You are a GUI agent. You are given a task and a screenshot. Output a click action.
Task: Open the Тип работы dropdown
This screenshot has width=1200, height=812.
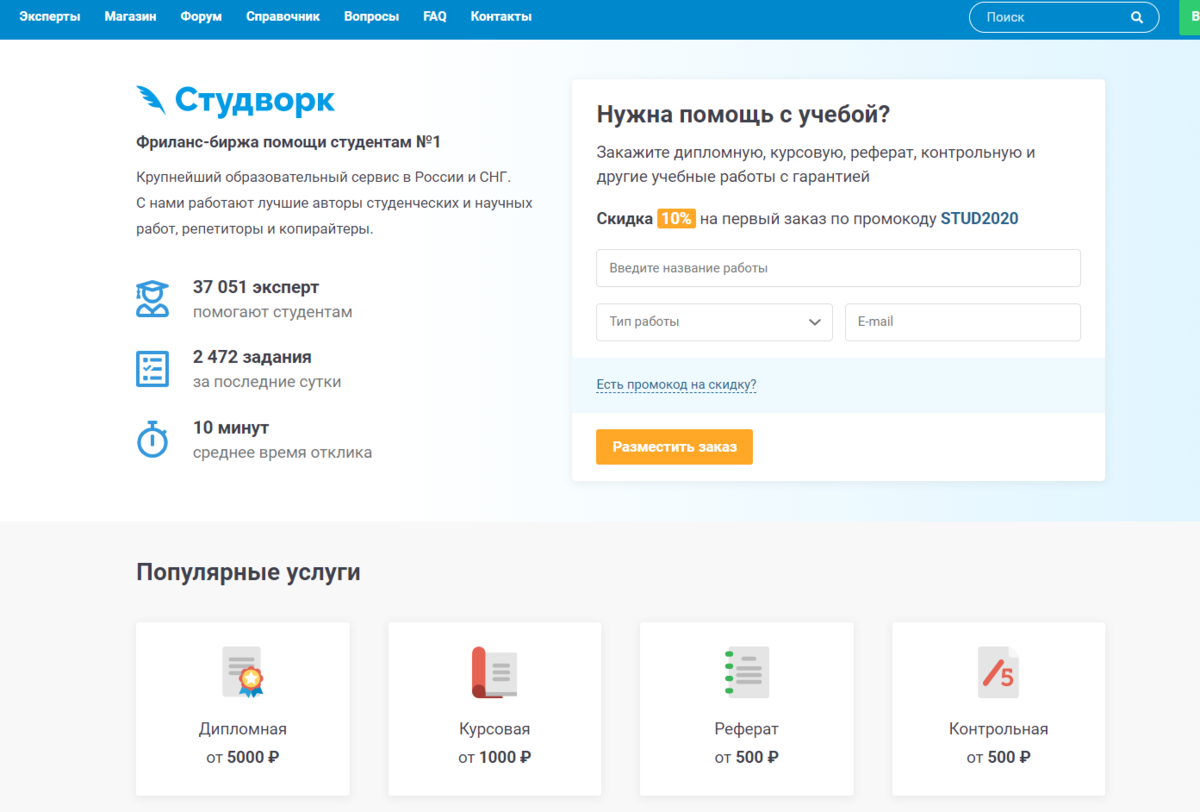pos(714,322)
